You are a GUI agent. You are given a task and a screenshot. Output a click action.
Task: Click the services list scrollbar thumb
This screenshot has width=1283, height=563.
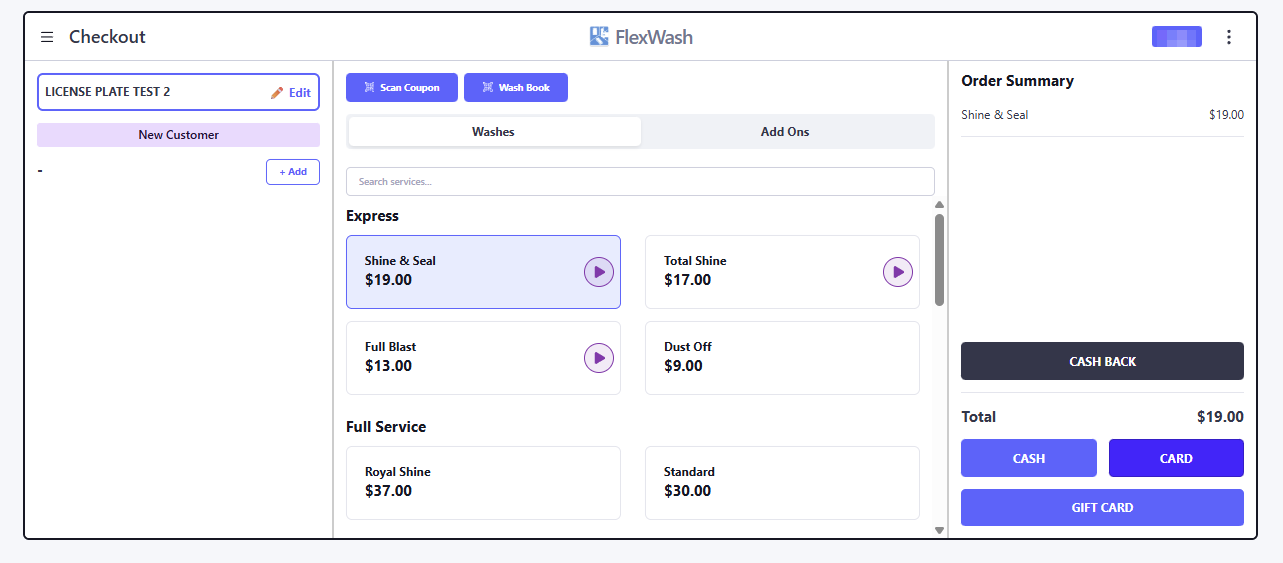[x=939, y=260]
